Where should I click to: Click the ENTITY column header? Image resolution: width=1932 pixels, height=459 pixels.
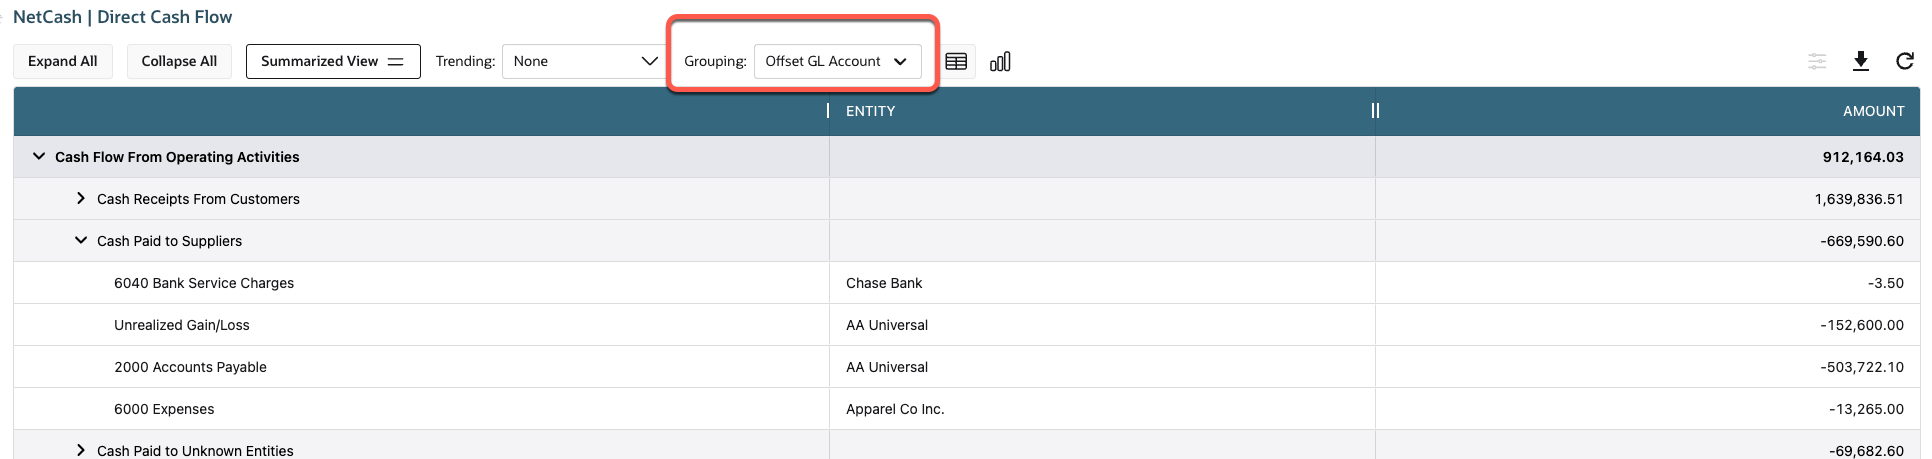[x=870, y=111]
